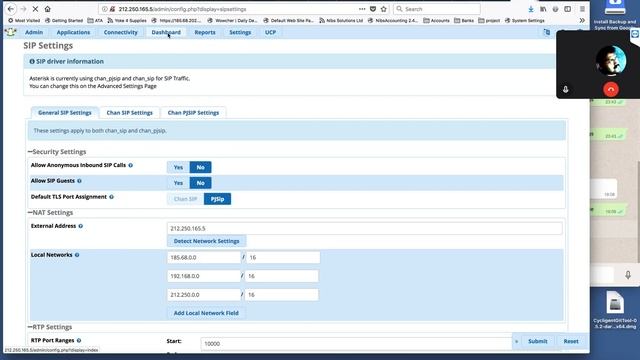Screen dimensions: 640x360
Task: Focus the External Address input field
Action: tap(364, 229)
